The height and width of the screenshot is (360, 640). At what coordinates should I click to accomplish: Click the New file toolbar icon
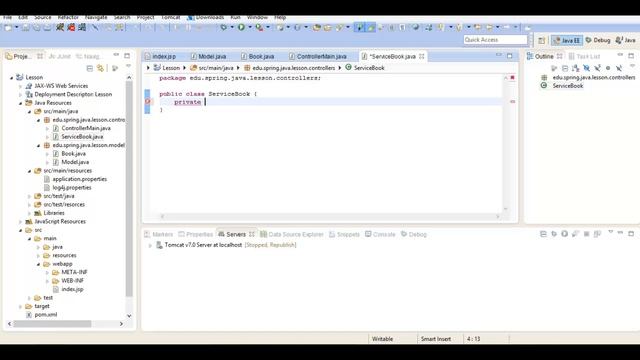(8, 27)
